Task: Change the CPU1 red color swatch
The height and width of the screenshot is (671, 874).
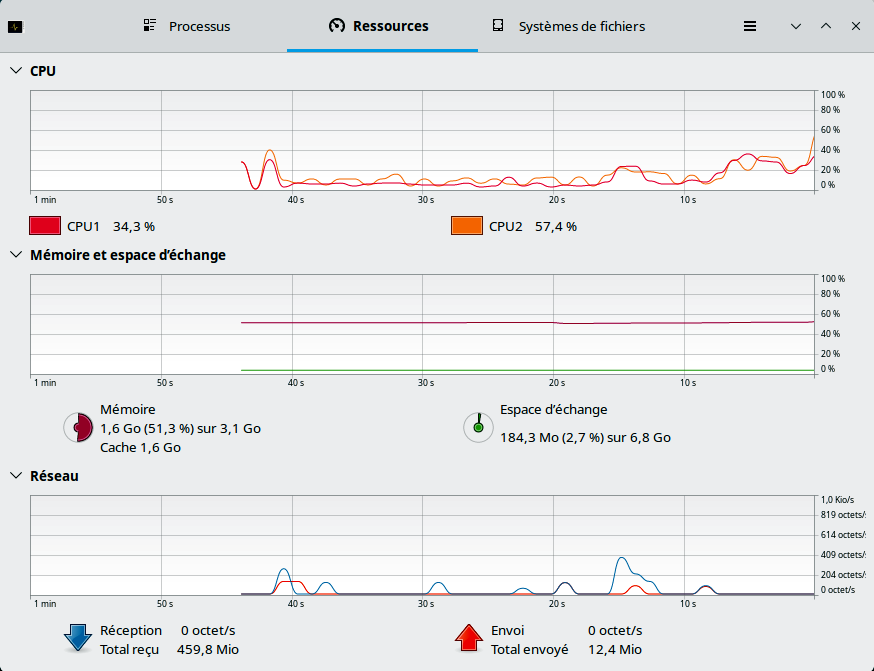Action: click(x=45, y=226)
